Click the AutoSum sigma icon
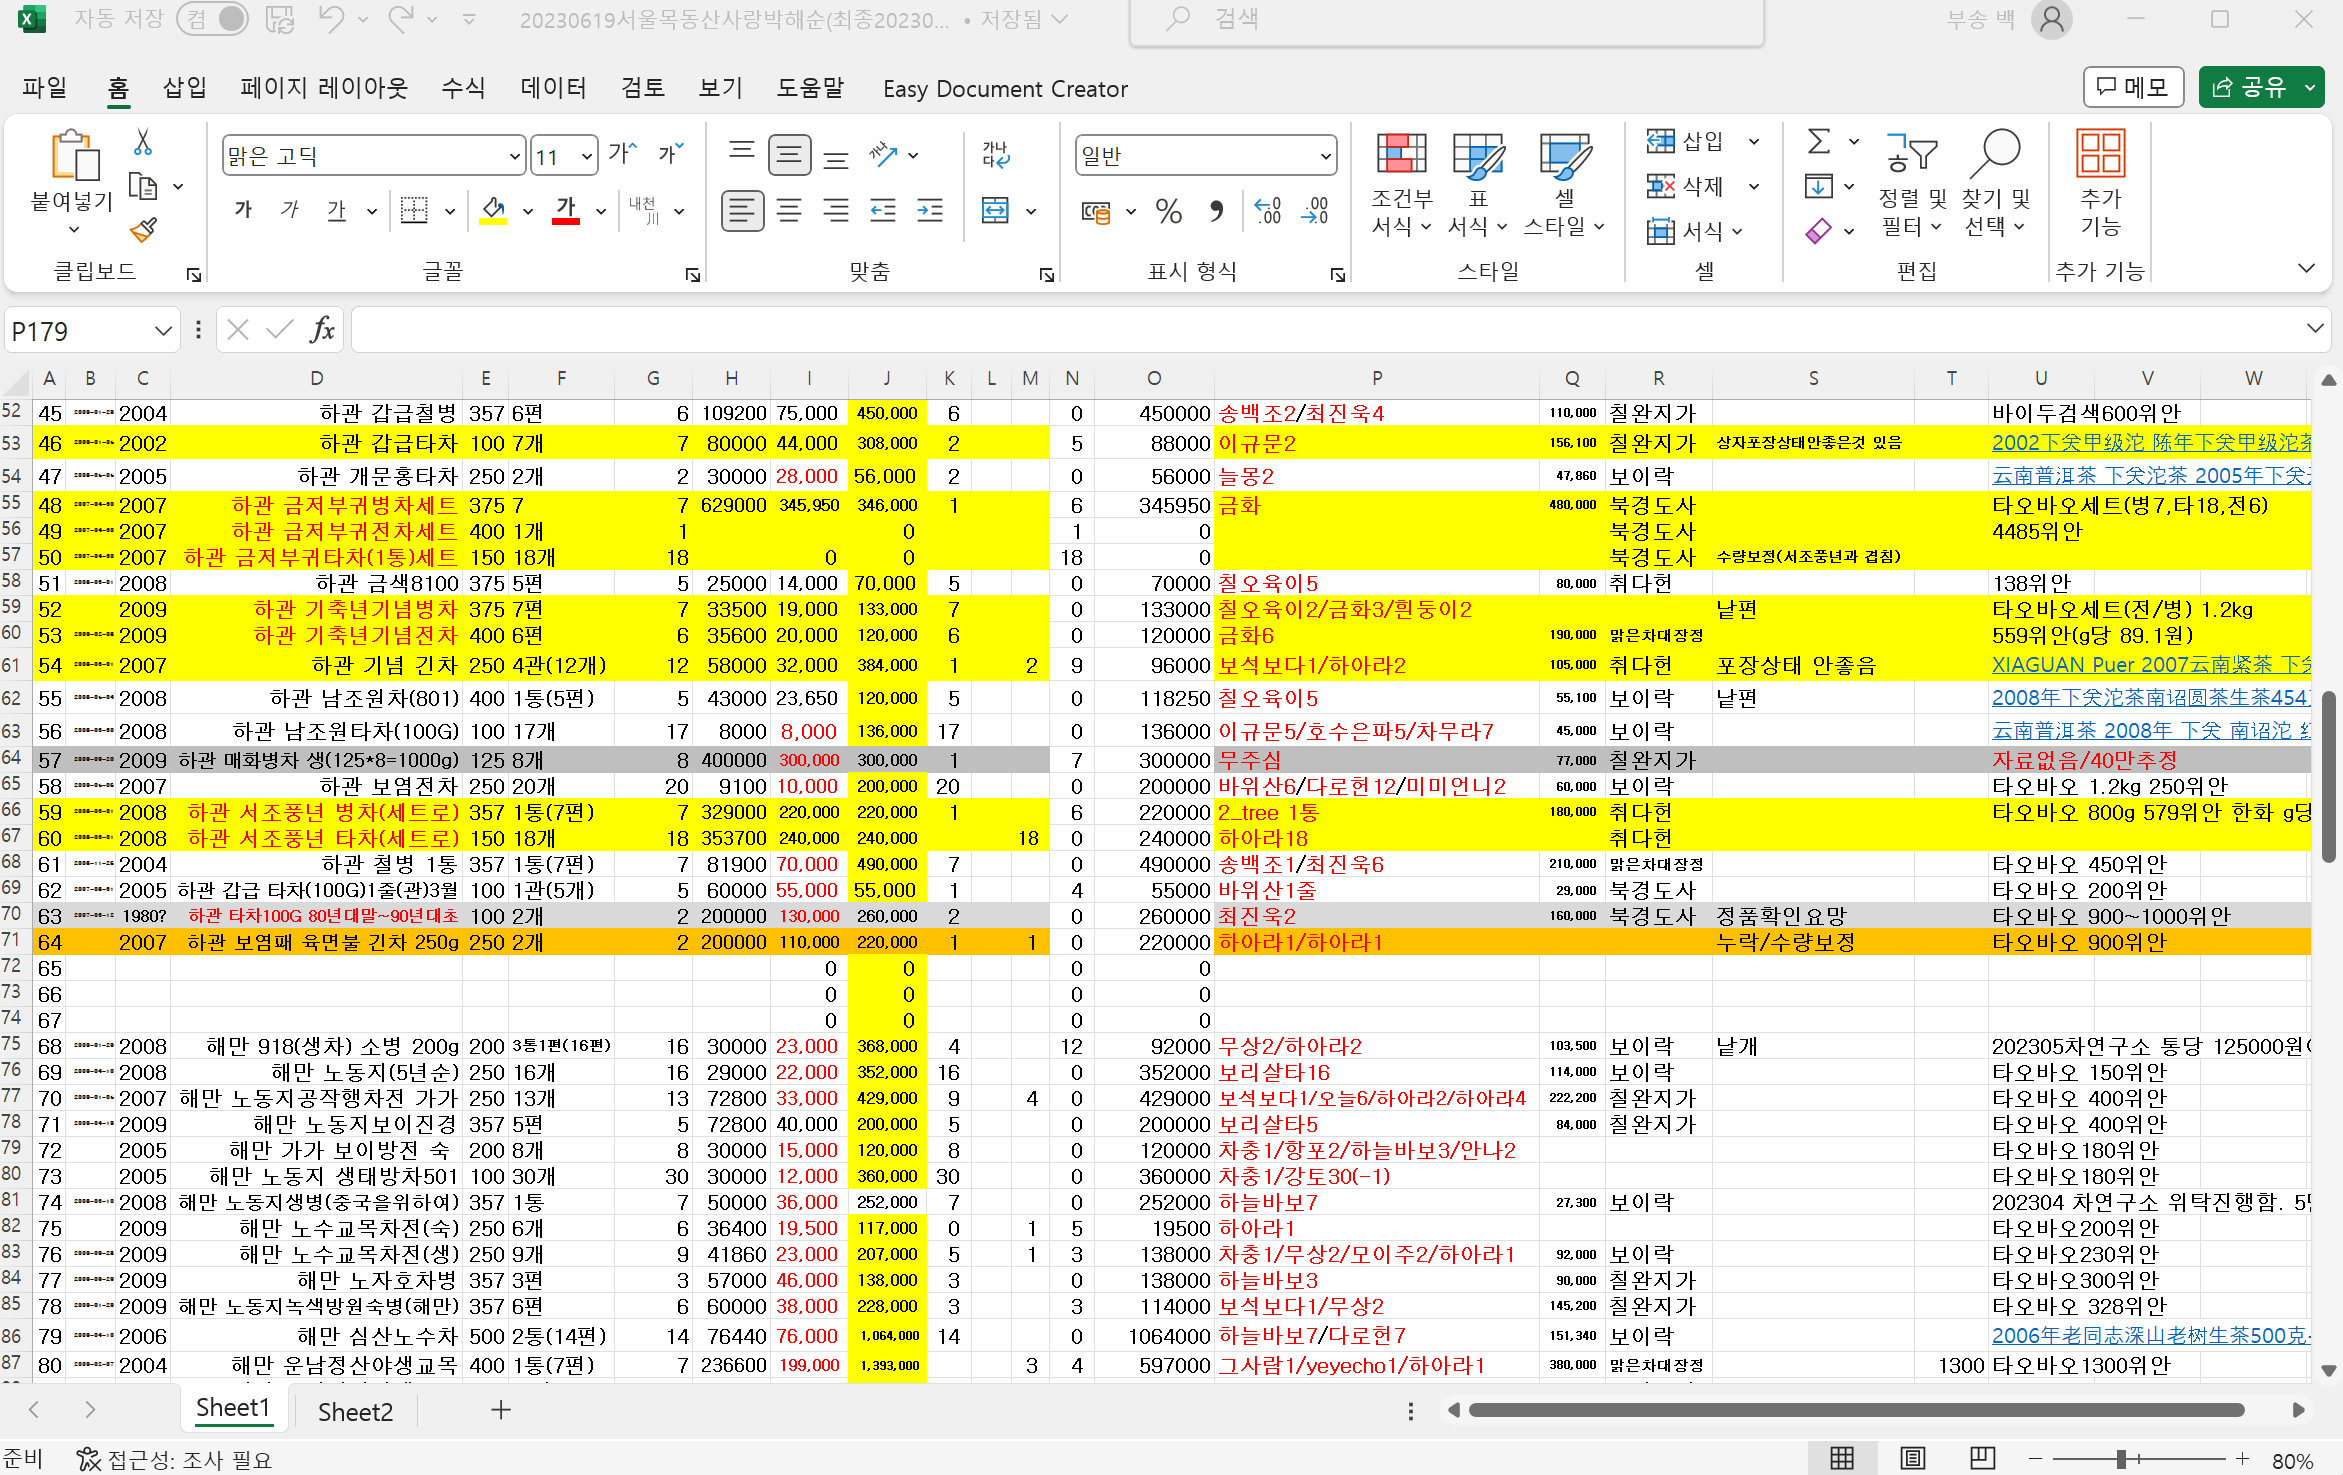Viewport: 2343px width, 1475px height. point(1819,142)
